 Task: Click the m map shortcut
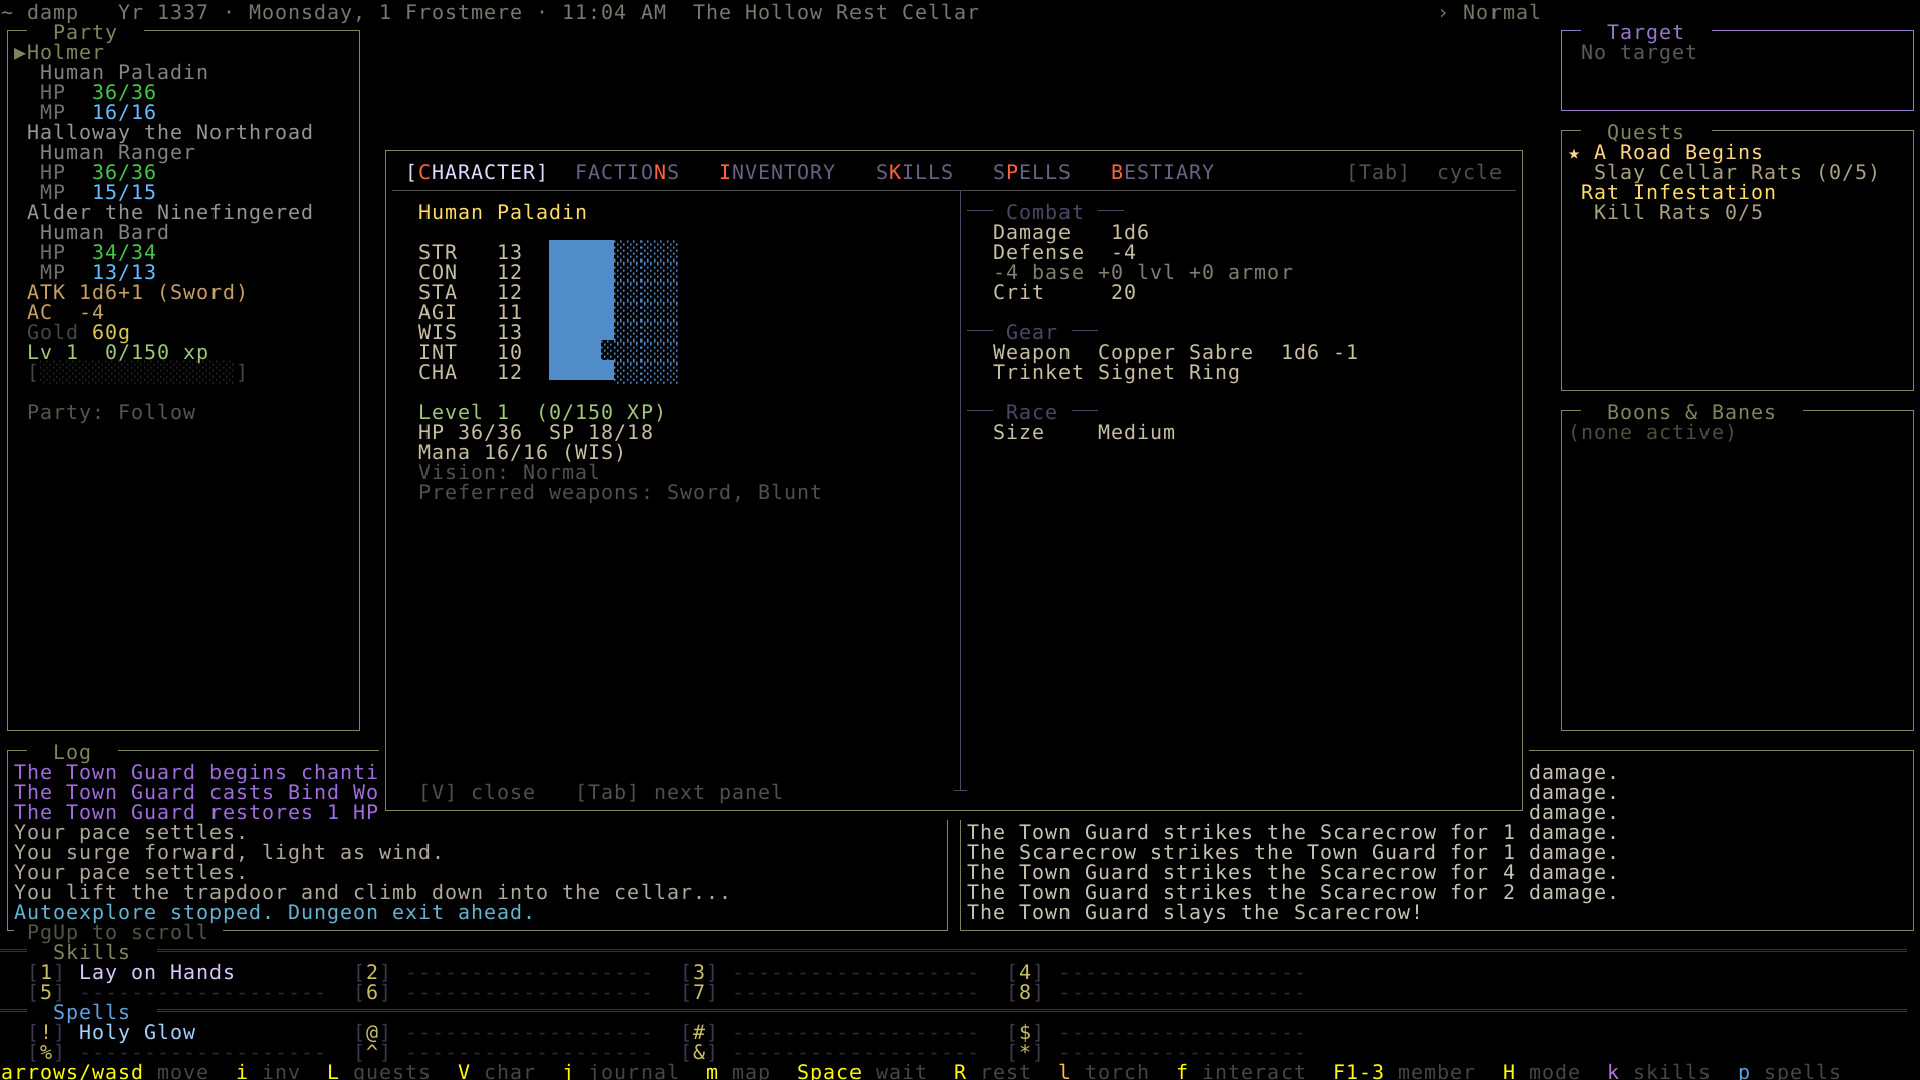click(738, 1071)
